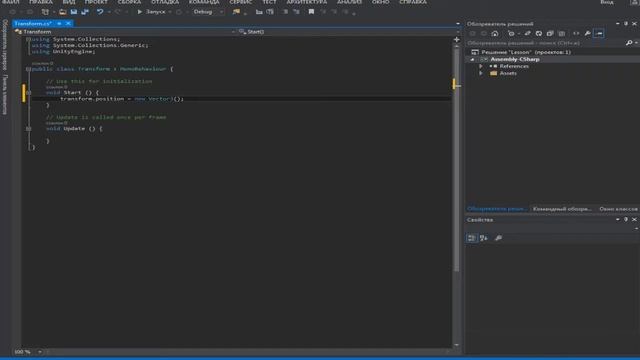Click the Save All toolbar icon
Screen dimensions: 640x360
(x=85, y=12)
